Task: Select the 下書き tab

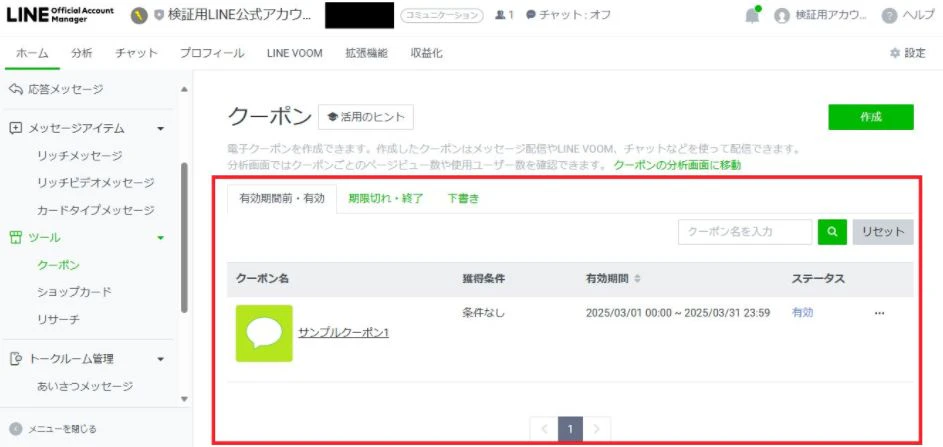Action: point(463,199)
